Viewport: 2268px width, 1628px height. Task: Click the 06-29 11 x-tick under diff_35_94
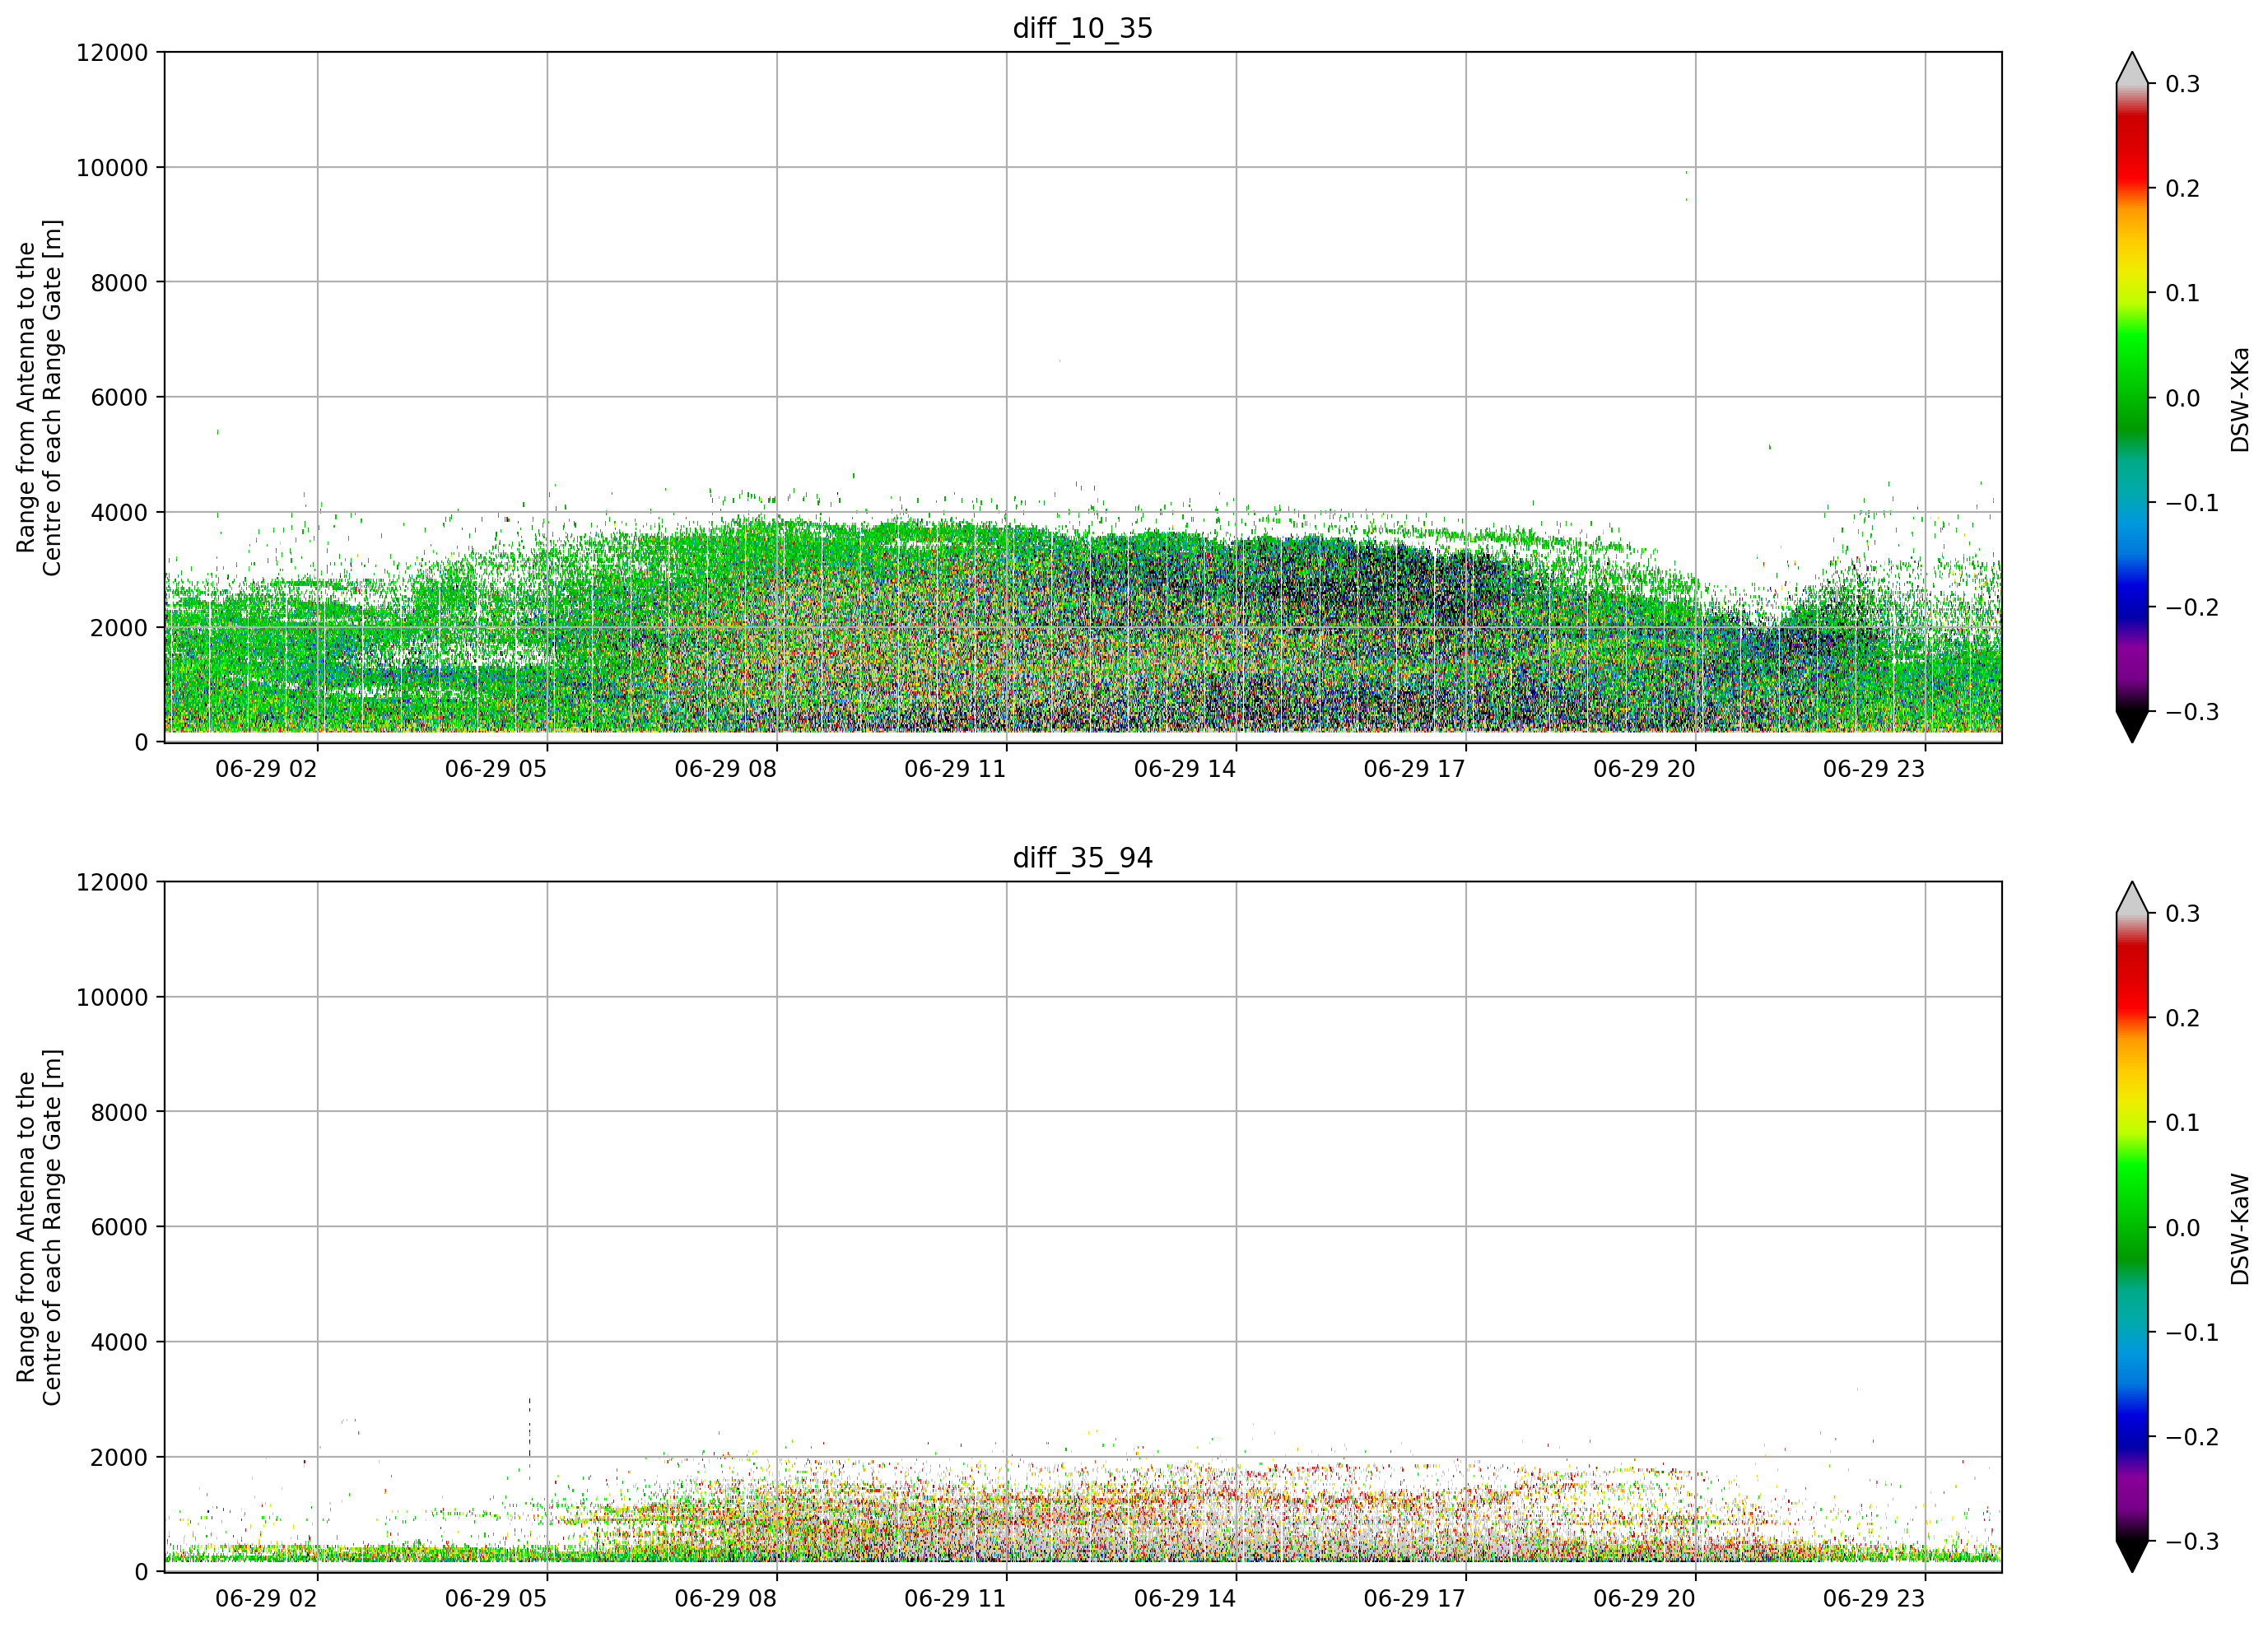(955, 1599)
